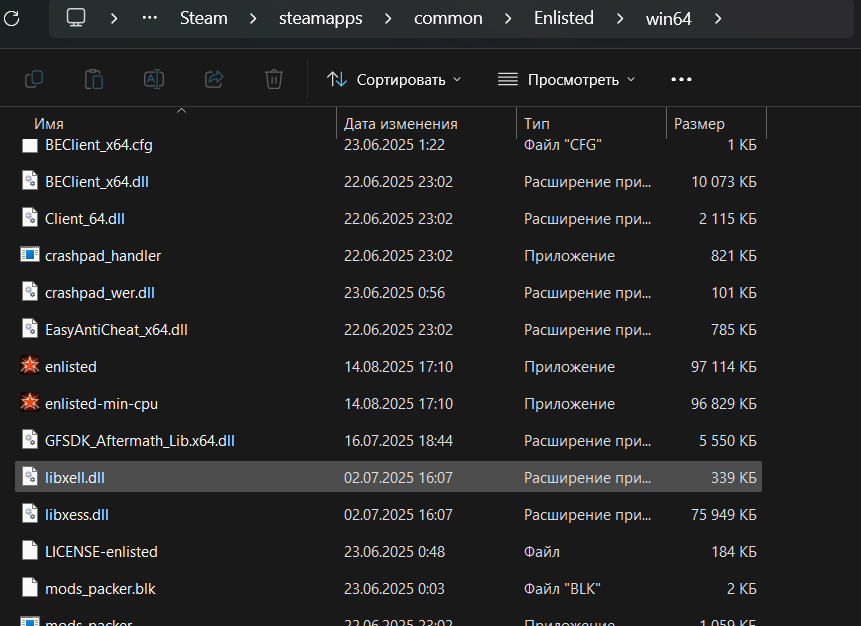Click the EasyAntiCheat_x64.dll file icon
Image resolution: width=861 pixels, height=626 pixels.
pyautogui.click(x=30, y=329)
